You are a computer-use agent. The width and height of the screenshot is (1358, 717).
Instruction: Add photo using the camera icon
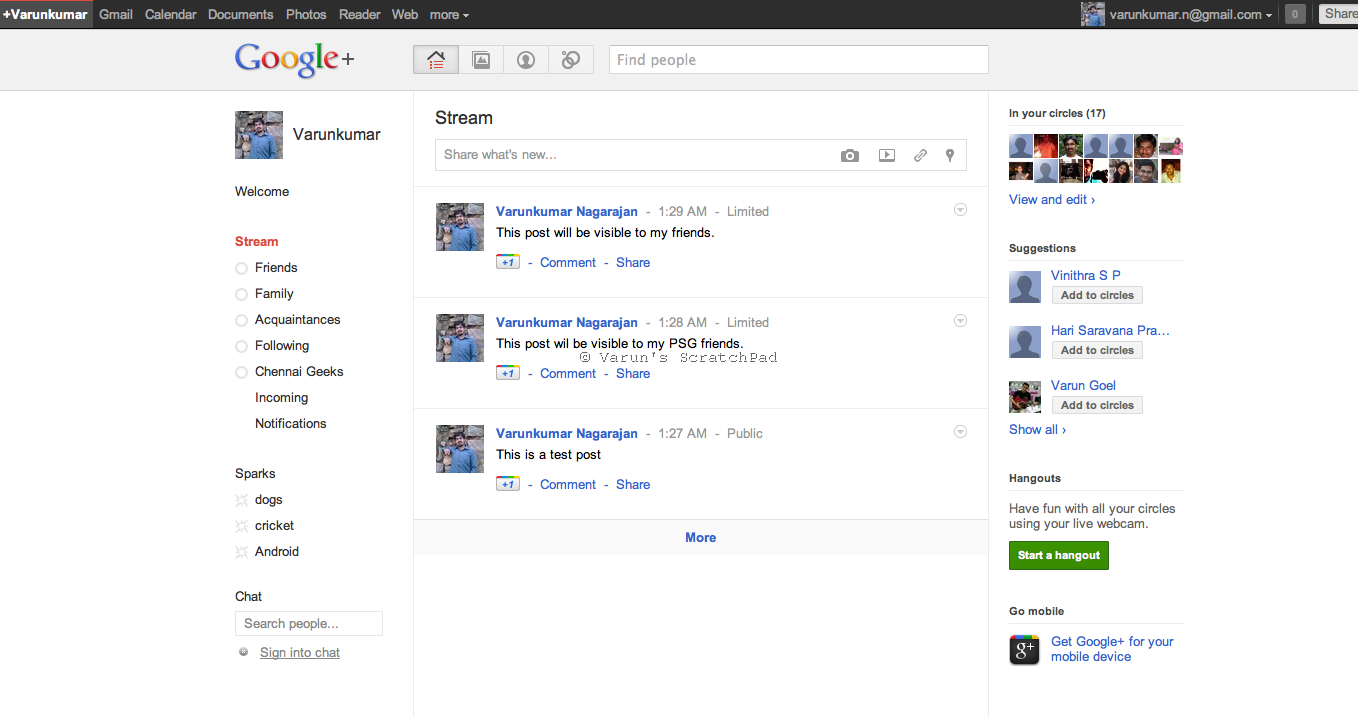(850, 155)
